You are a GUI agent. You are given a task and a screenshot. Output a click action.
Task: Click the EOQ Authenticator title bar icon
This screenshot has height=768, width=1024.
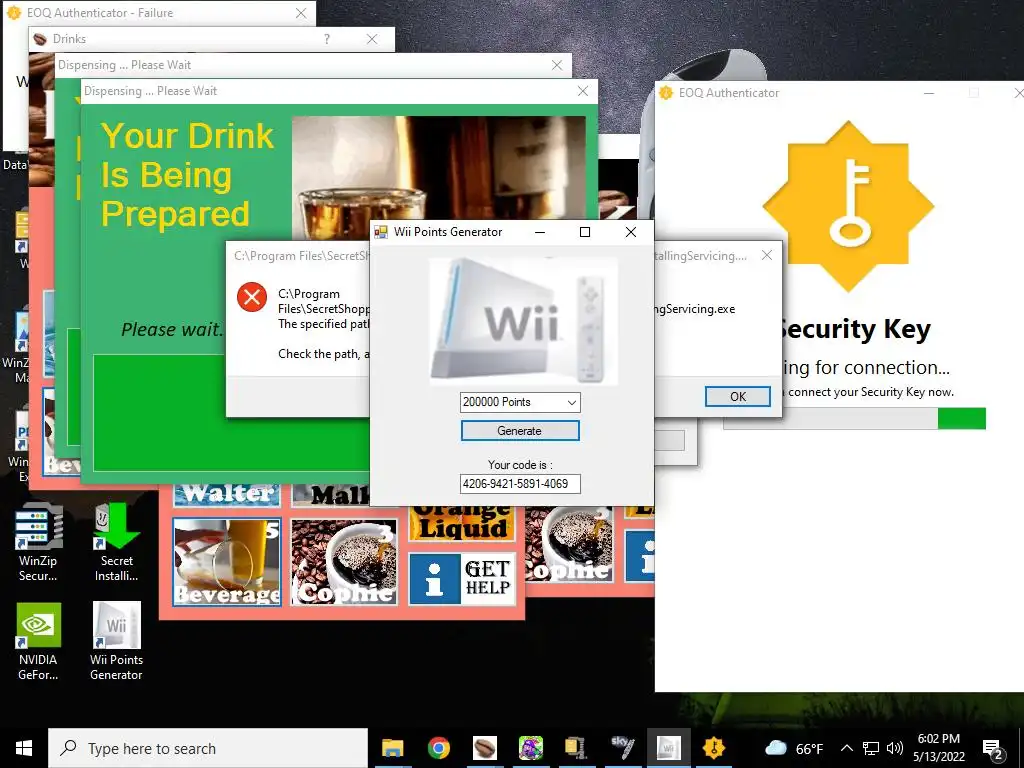coord(665,93)
